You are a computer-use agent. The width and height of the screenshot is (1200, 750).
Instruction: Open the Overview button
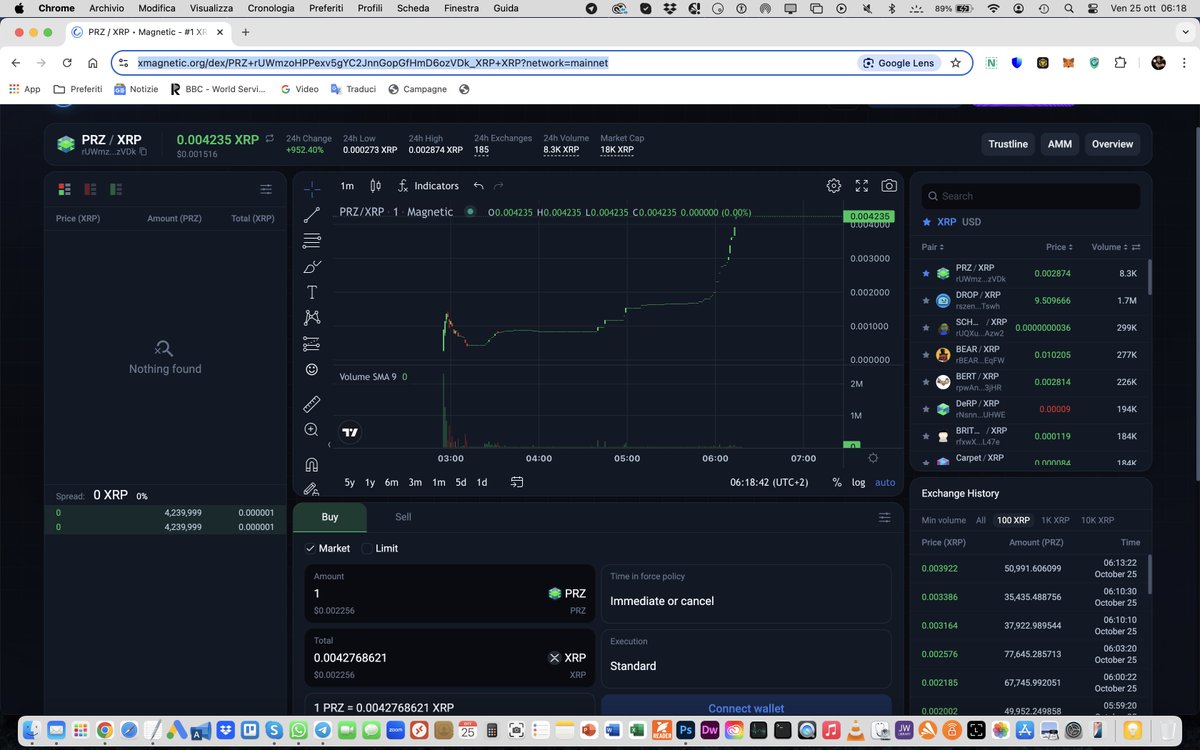click(1112, 144)
